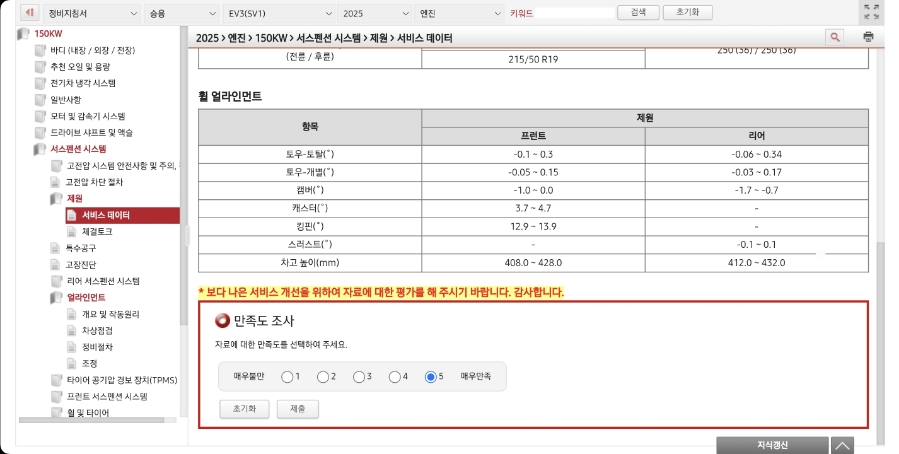The height and width of the screenshot is (454, 899).
Task: Click the scroll-to-top chevron button
Action: 842,445
